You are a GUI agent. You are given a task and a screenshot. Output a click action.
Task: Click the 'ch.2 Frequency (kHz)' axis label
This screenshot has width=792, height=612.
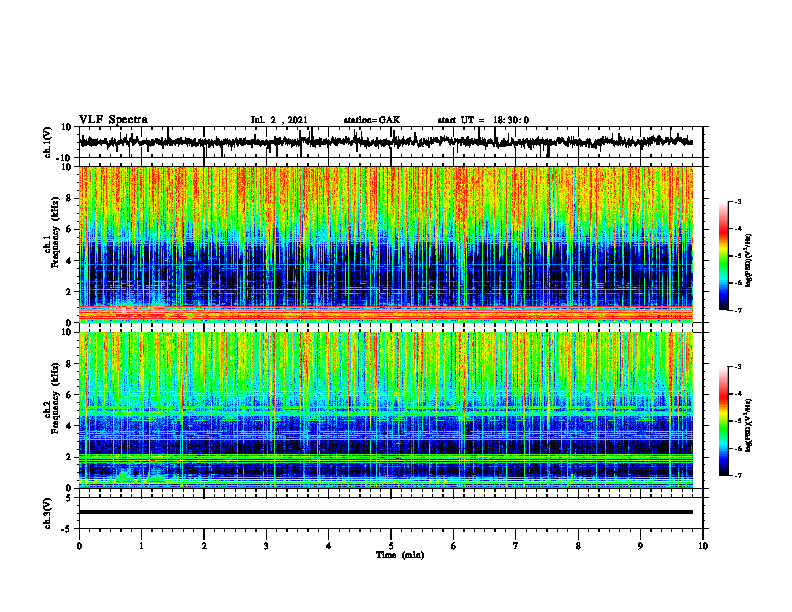click(52, 398)
